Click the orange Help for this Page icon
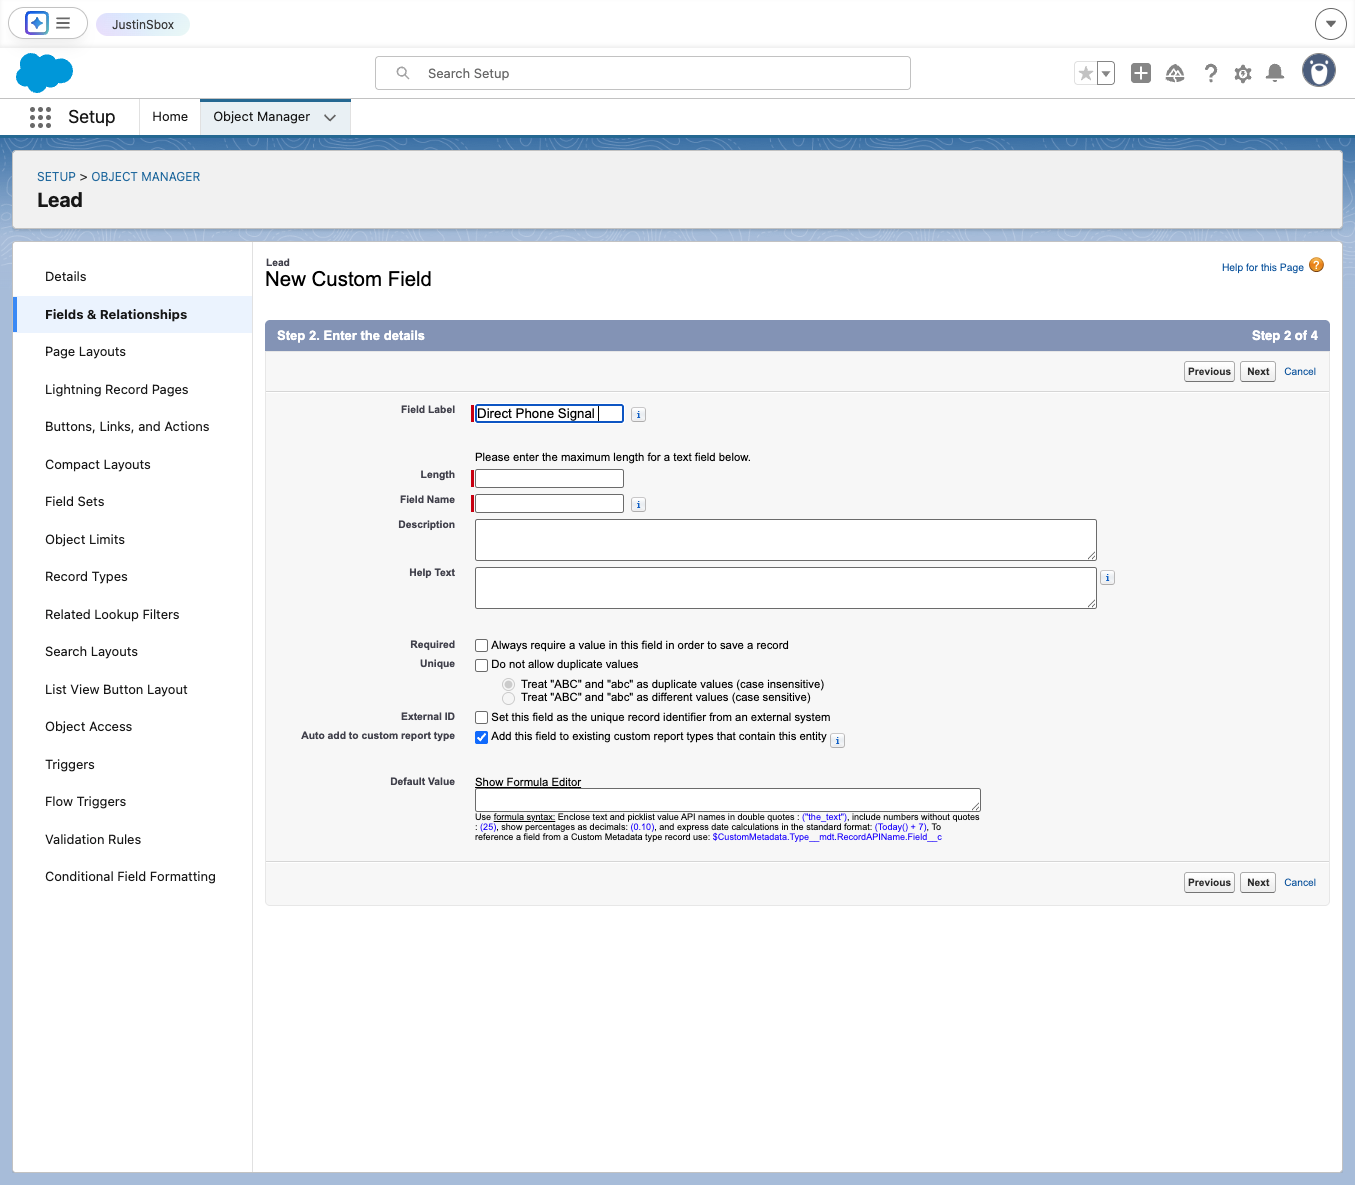The image size is (1355, 1185). click(x=1316, y=265)
